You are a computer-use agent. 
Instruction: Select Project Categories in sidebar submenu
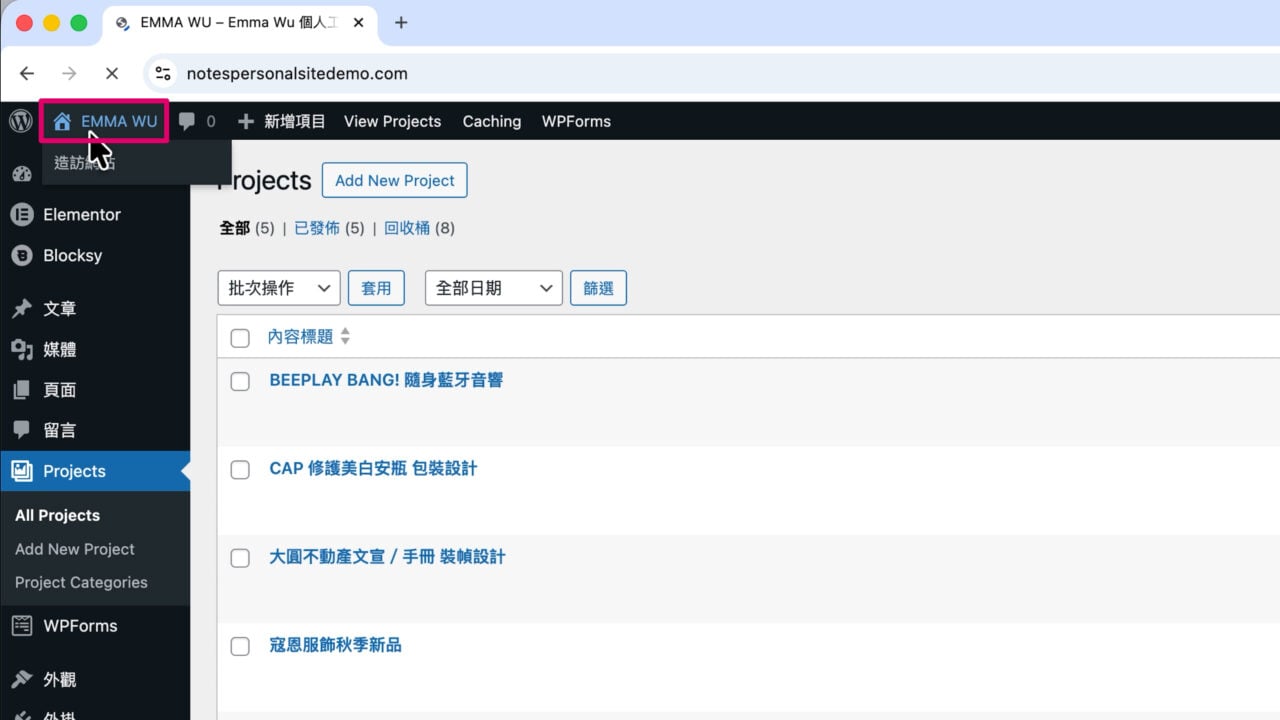tap(81, 582)
